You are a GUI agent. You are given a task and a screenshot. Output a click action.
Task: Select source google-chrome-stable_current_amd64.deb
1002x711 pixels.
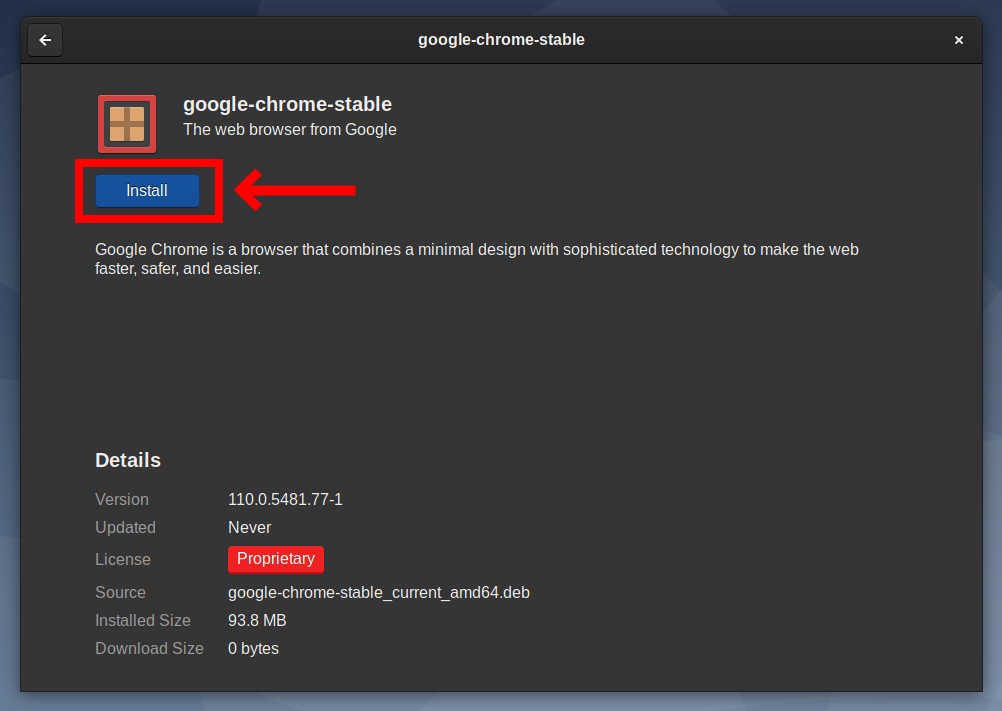[379, 593]
